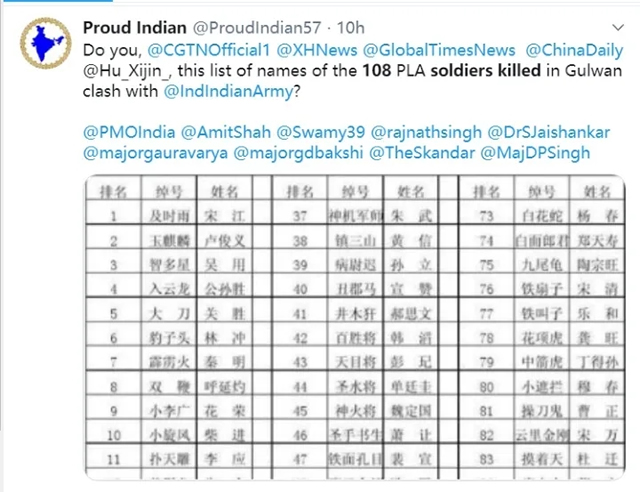Screen dimensions: 640x492
Task: Open the @ProudIndian57 handle link
Action: [x=257, y=28]
